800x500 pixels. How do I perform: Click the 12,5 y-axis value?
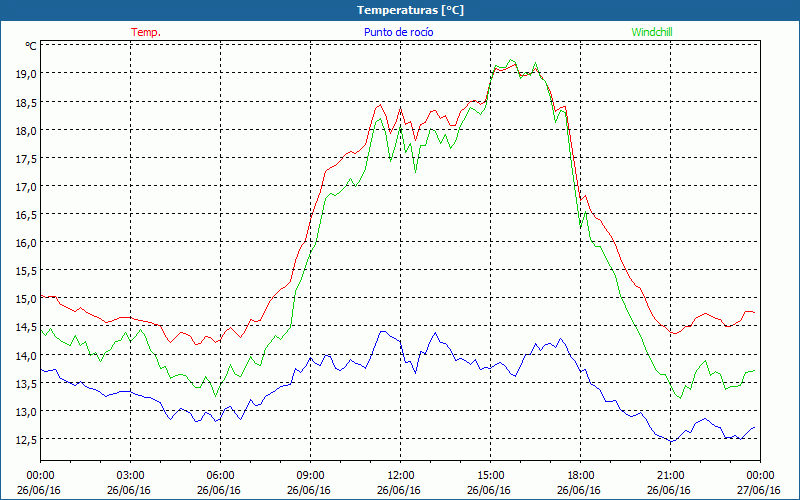click(x=28, y=440)
